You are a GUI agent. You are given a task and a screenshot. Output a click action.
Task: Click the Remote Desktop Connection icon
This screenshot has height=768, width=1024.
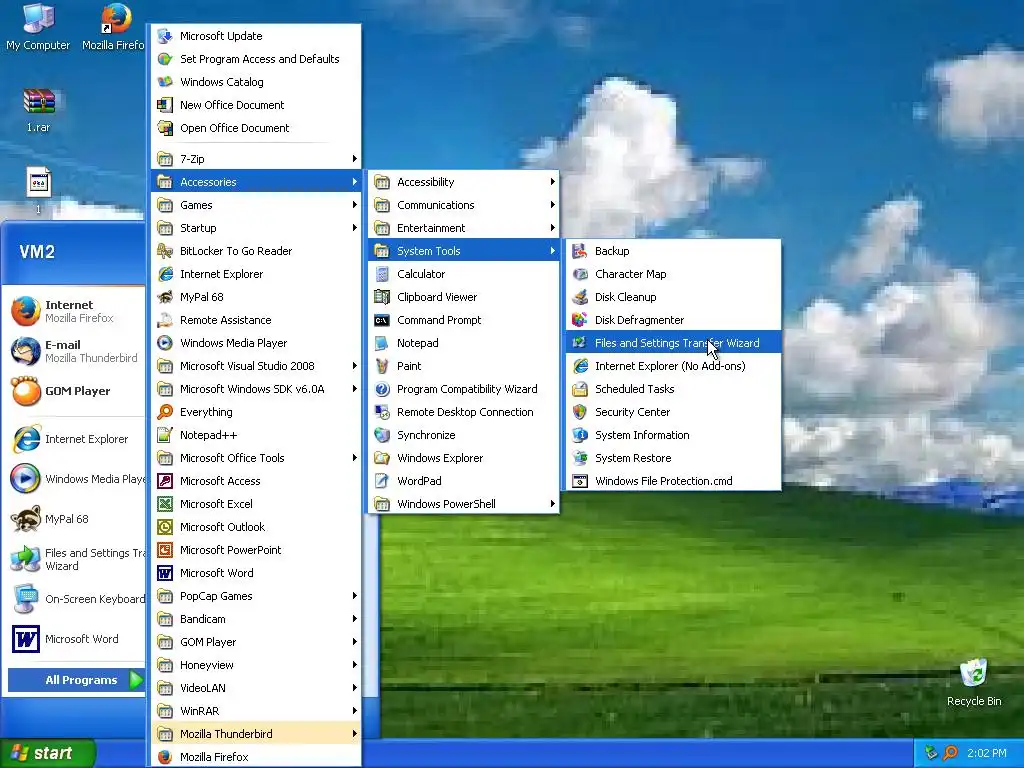tap(381, 411)
